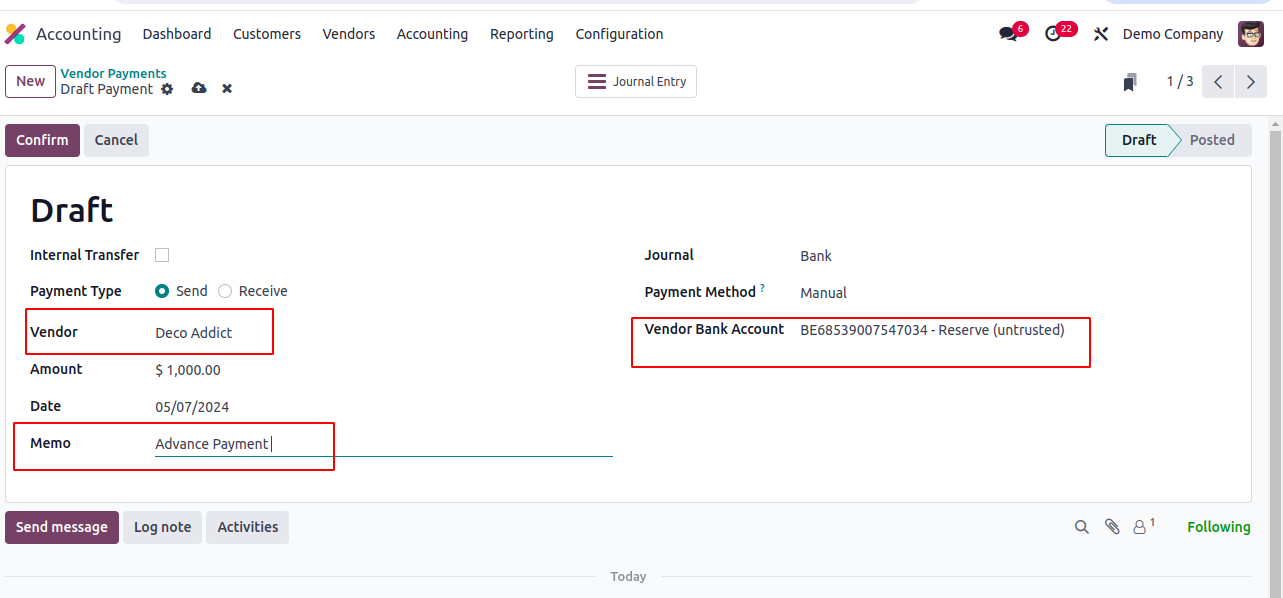Click the bookmark icon near pager
The width and height of the screenshot is (1283, 598).
pos(1129,82)
